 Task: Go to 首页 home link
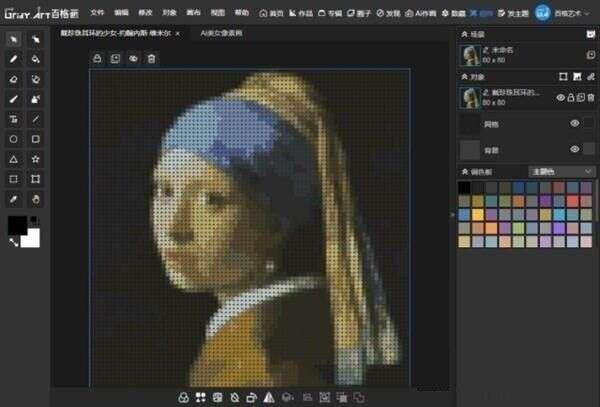pyautogui.click(x=272, y=14)
